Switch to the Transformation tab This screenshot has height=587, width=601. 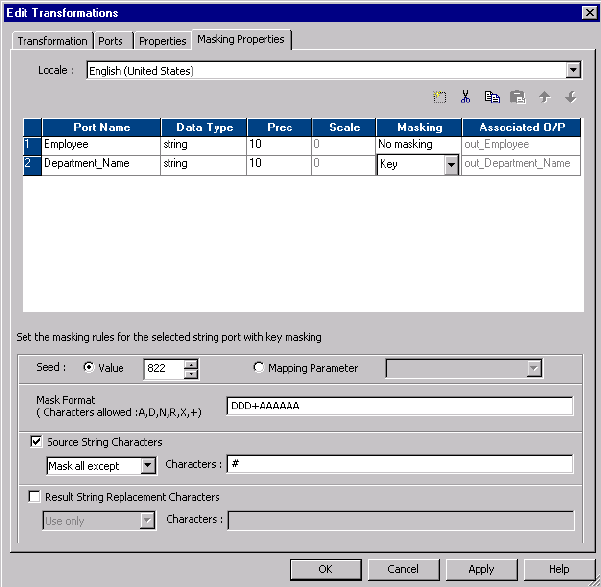[x=53, y=41]
